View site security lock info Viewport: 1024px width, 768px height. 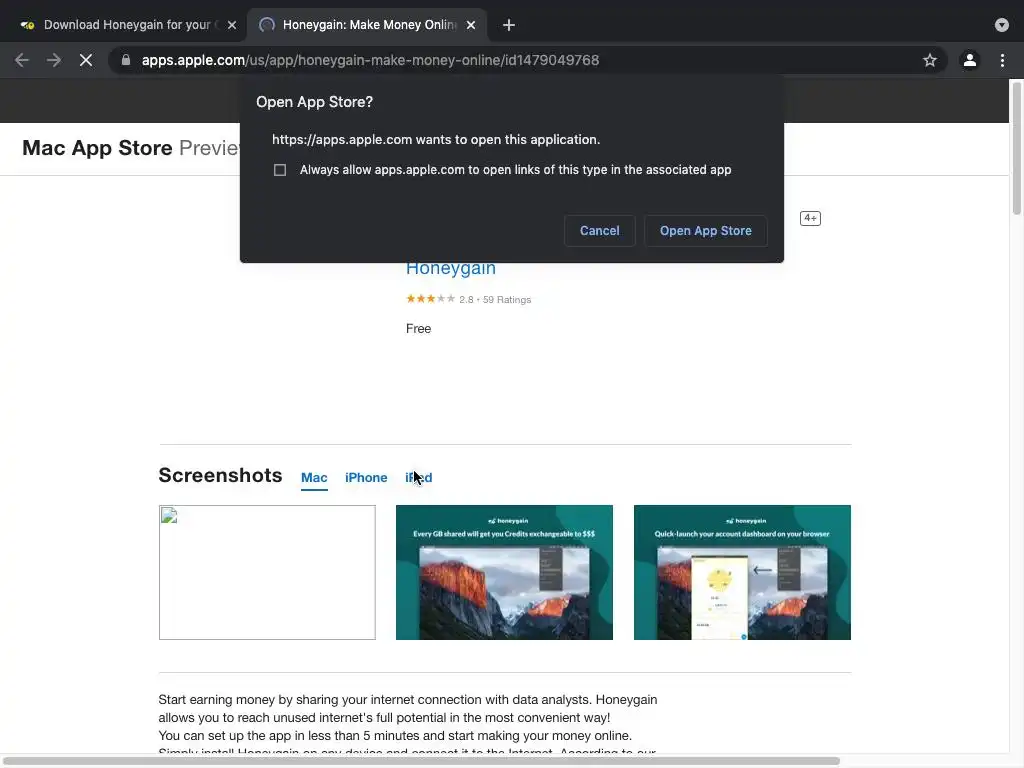[x=126, y=60]
